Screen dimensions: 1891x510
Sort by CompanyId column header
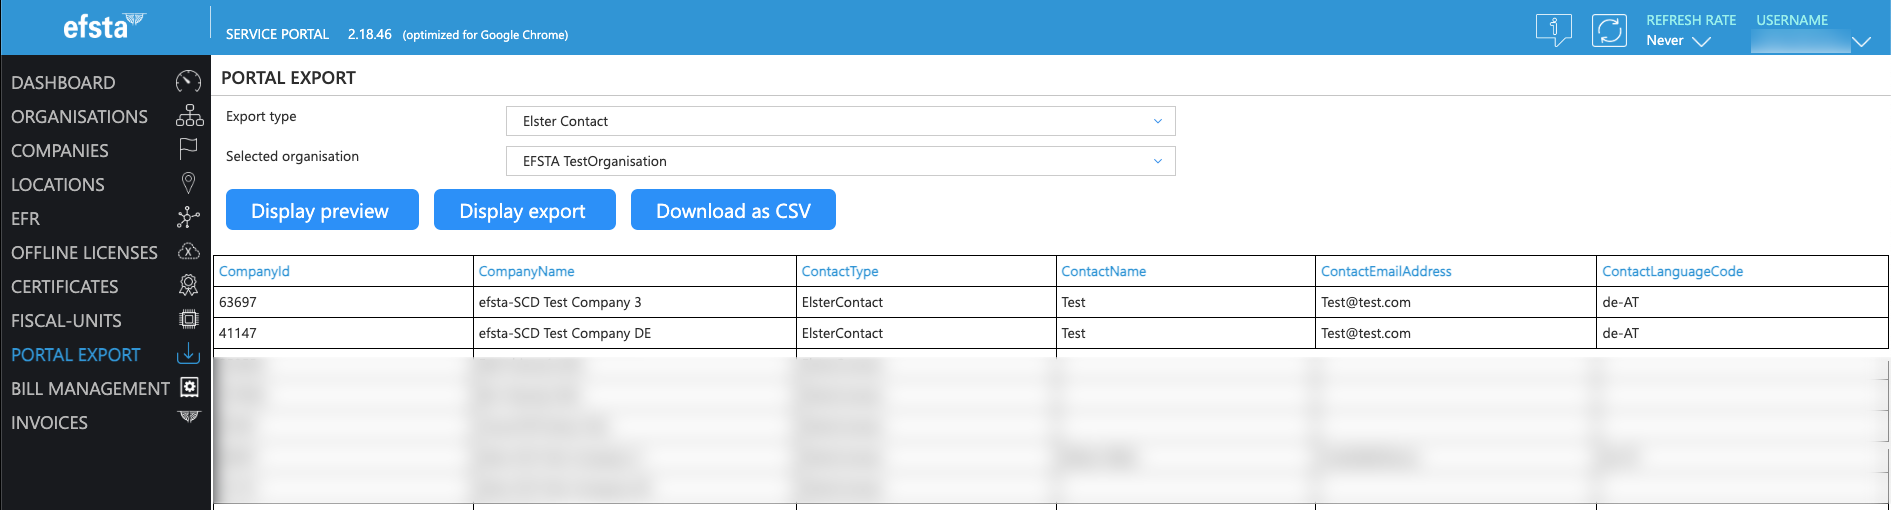254,271
